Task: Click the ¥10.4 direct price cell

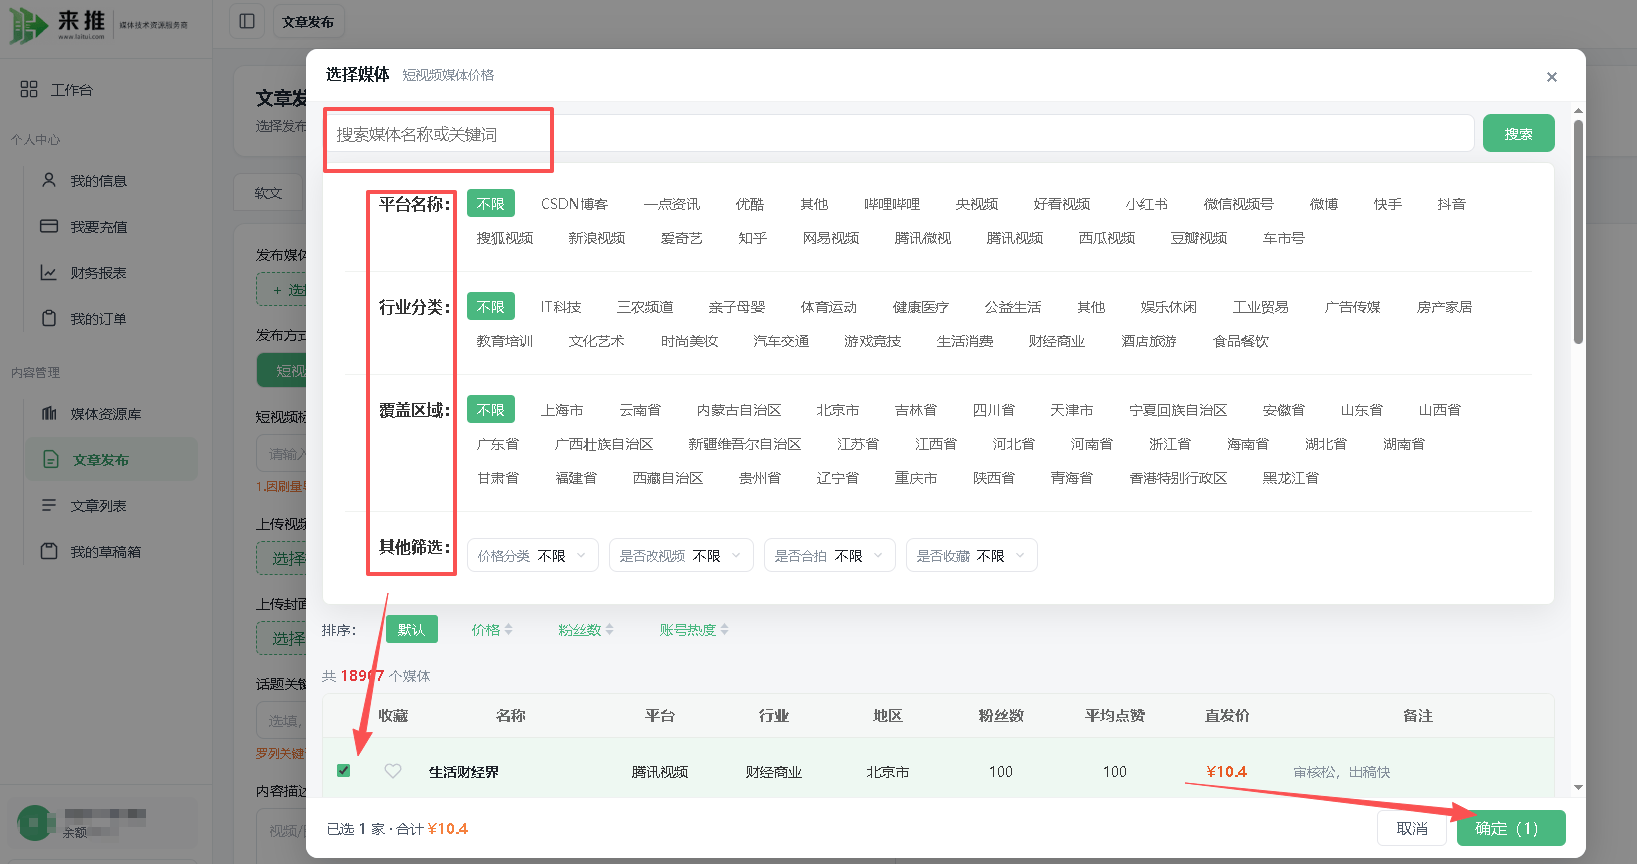Action: pos(1226,772)
